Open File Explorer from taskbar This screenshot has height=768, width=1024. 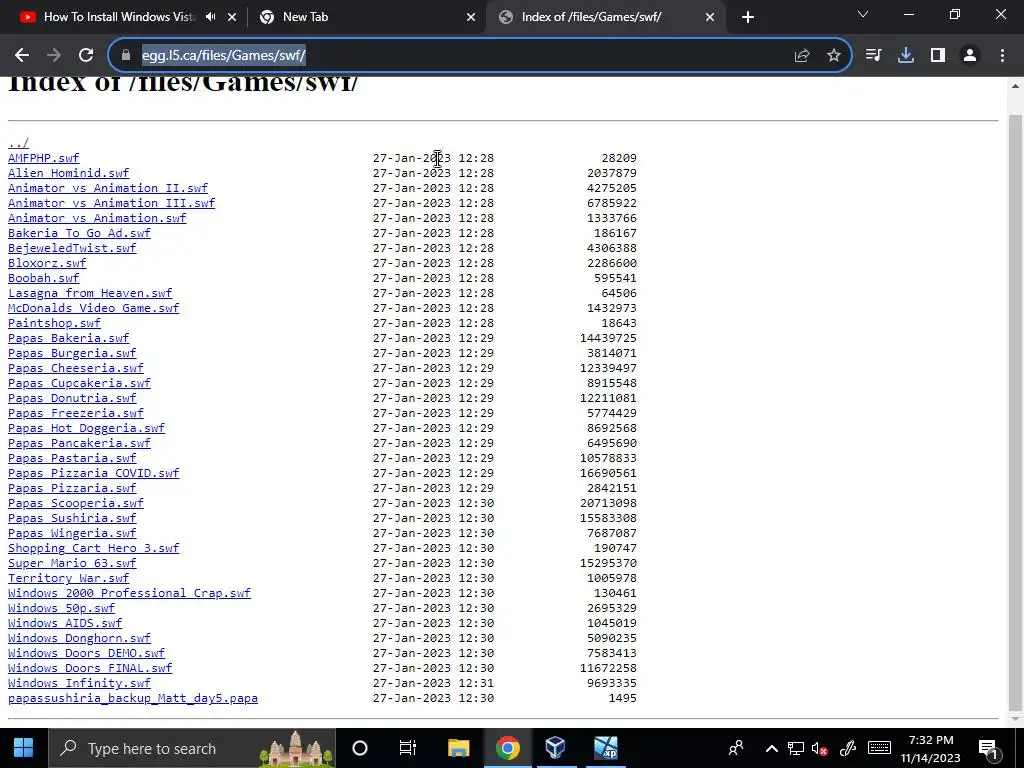pos(458,748)
